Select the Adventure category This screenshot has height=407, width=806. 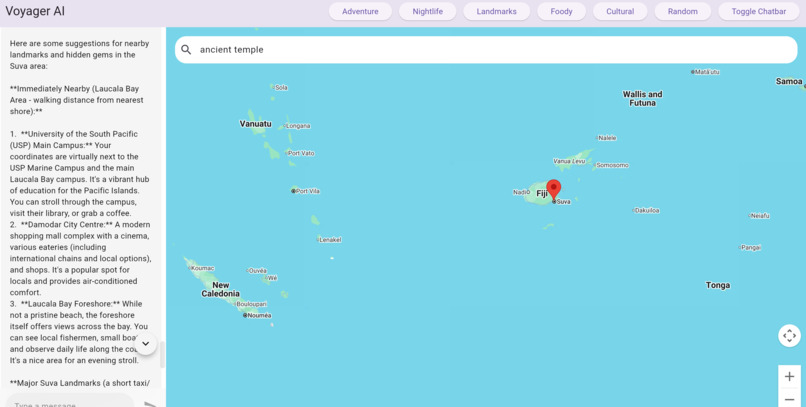(x=360, y=11)
